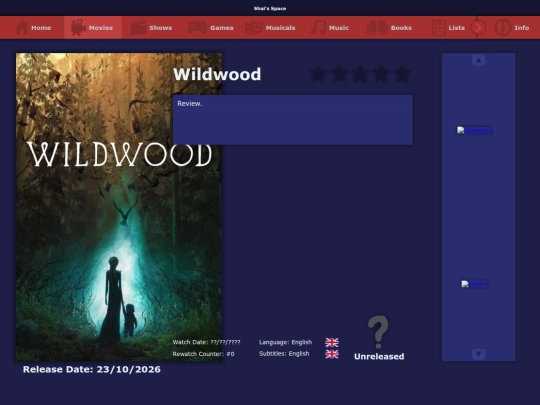Click the UK flag next to Subtitles
This screenshot has height=405, width=540.
pyautogui.click(x=332, y=354)
